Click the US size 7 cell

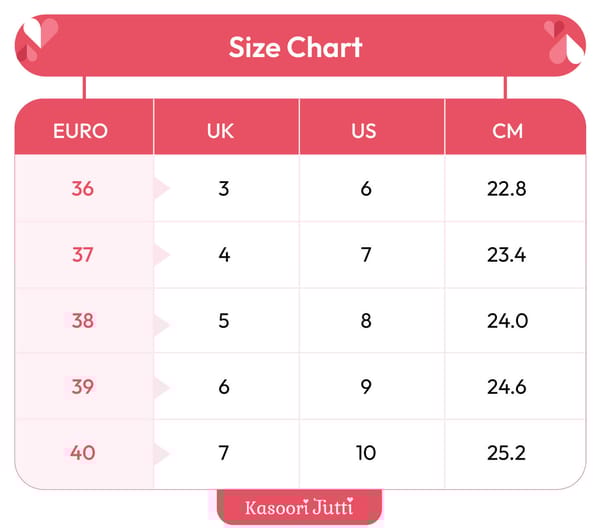coord(366,255)
